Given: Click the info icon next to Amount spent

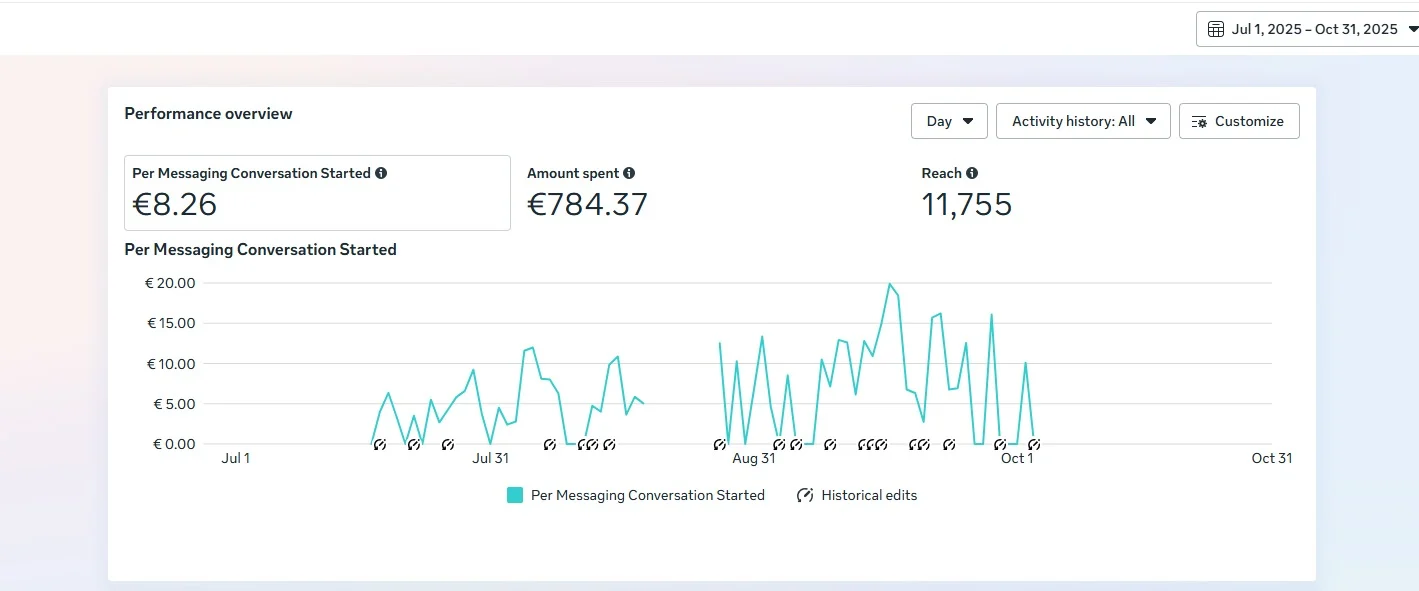Looking at the screenshot, I should [x=629, y=173].
